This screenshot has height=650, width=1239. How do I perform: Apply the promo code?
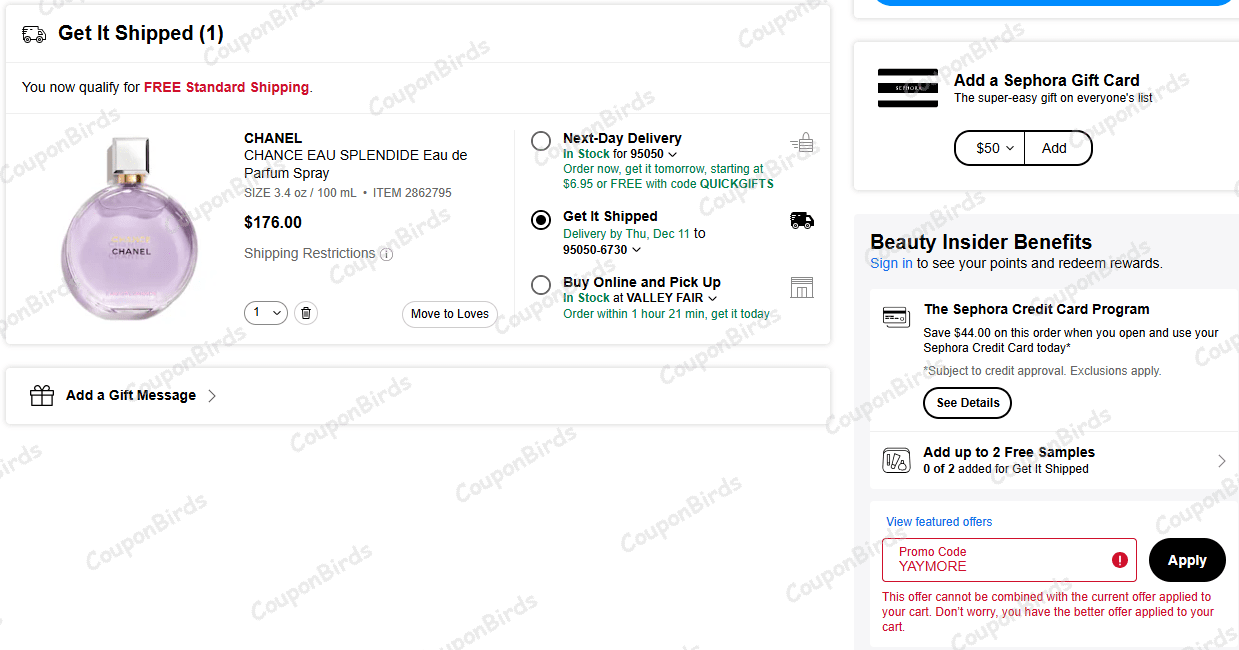pyautogui.click(x=1187, y=560)
